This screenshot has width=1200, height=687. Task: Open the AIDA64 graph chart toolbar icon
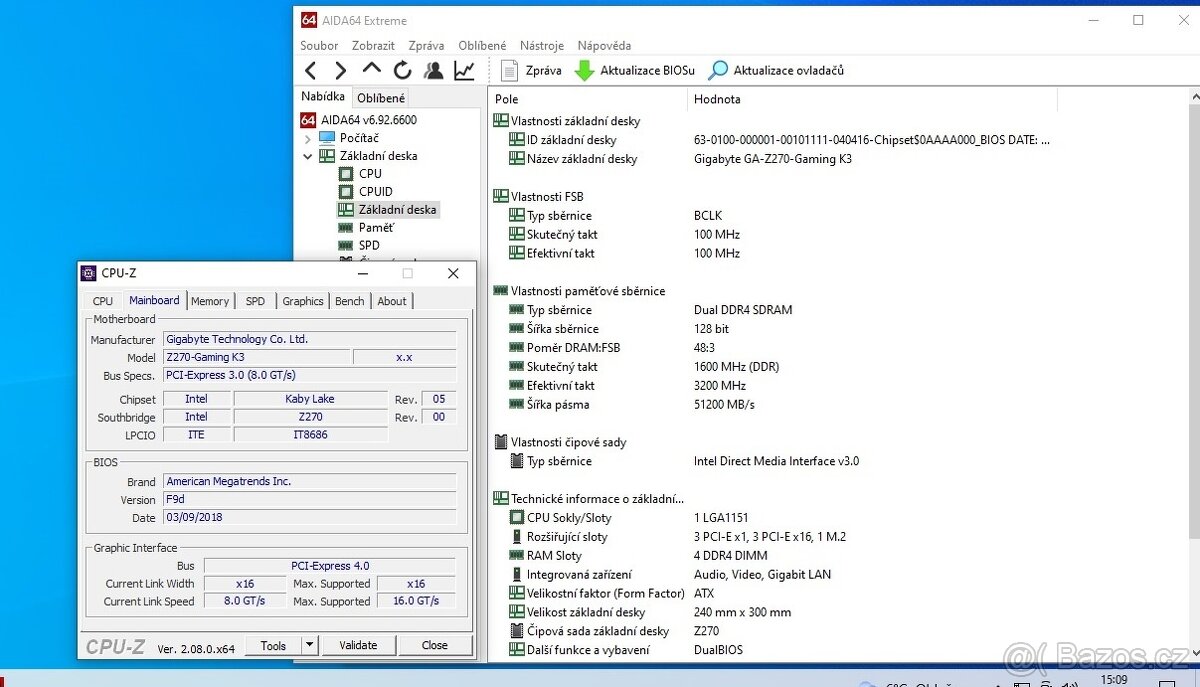pyautogui.click(x=464, y=70)
